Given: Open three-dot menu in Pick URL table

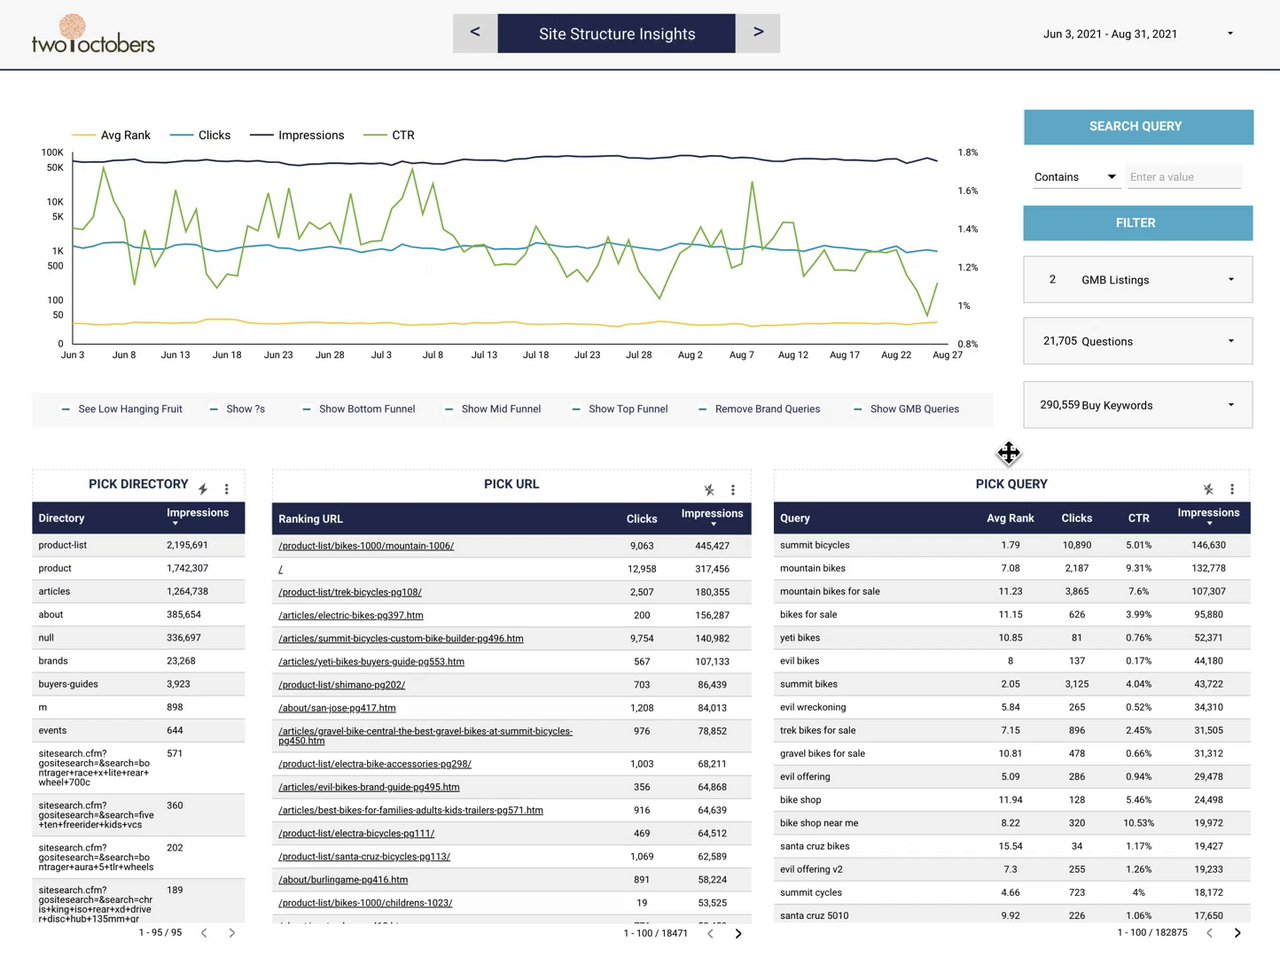Looking at the screenshot, I should coord(733,490).
